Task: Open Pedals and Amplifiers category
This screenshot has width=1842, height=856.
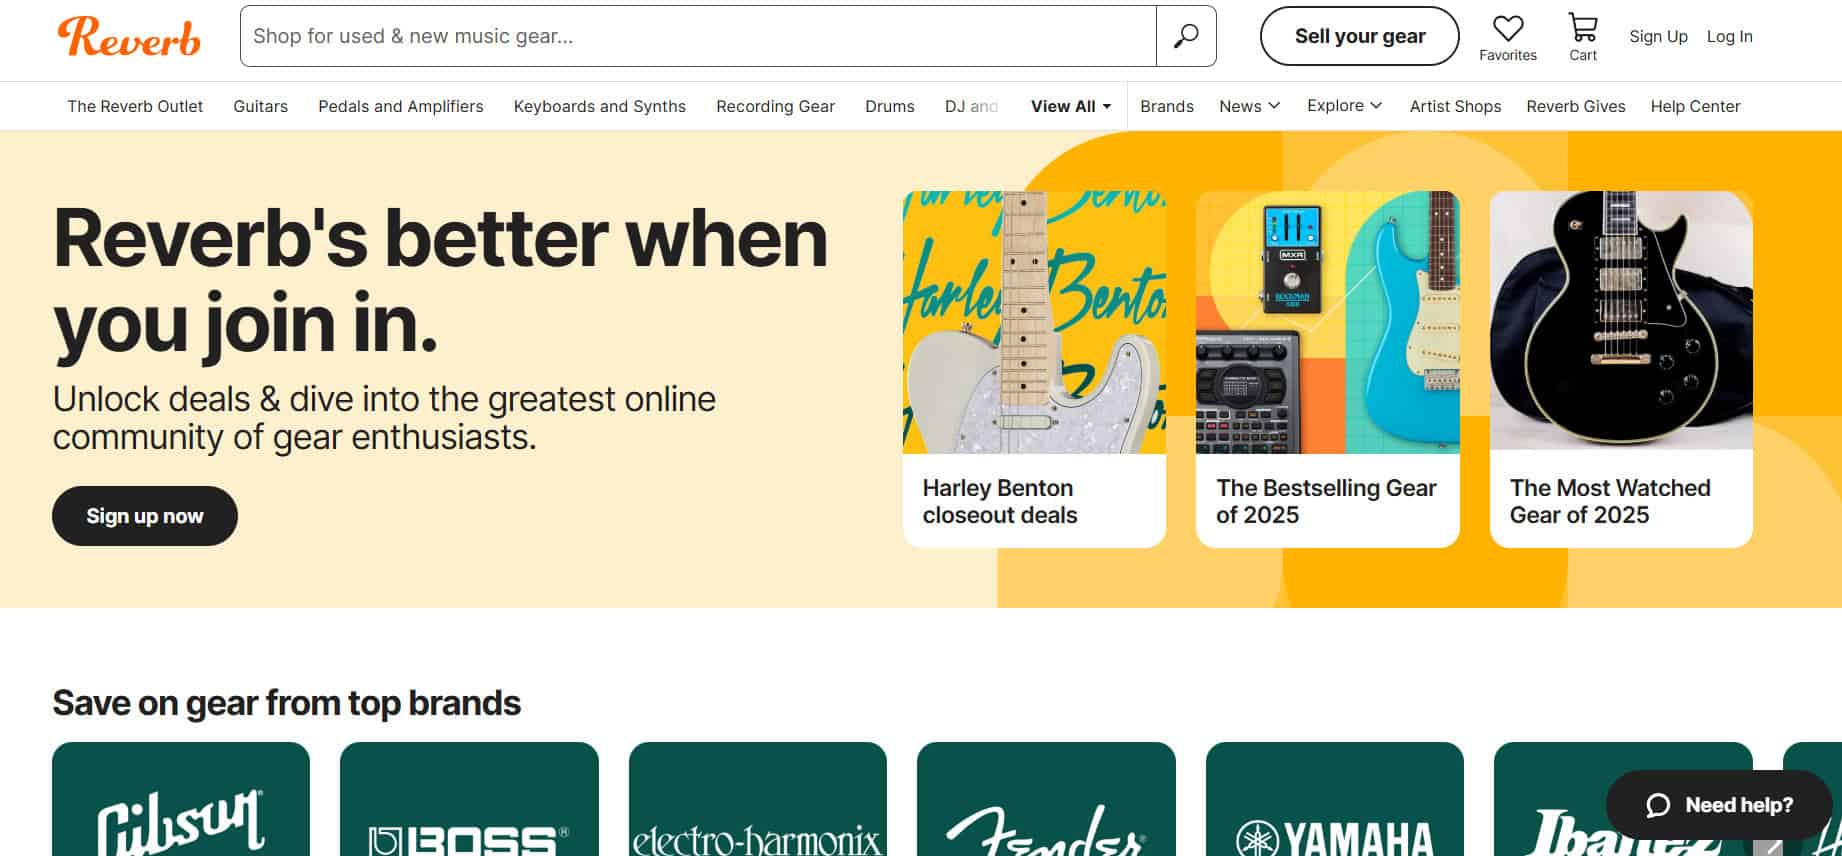Action: click(x=400, y=106)
